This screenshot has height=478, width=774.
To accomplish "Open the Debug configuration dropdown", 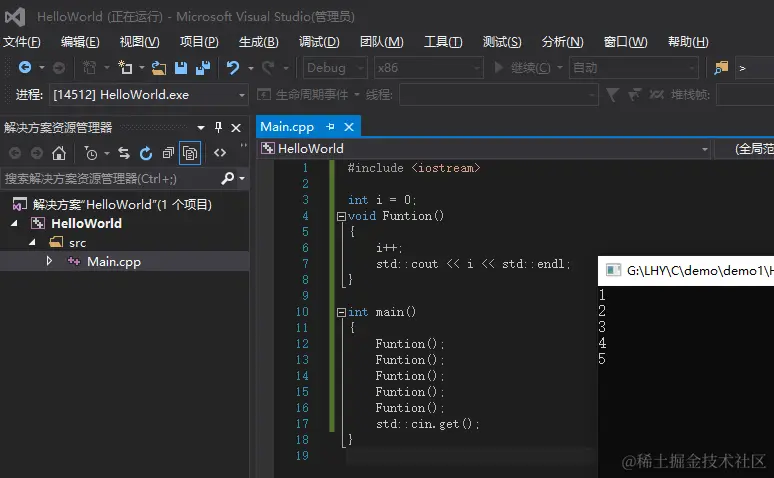I will point(335,68).
